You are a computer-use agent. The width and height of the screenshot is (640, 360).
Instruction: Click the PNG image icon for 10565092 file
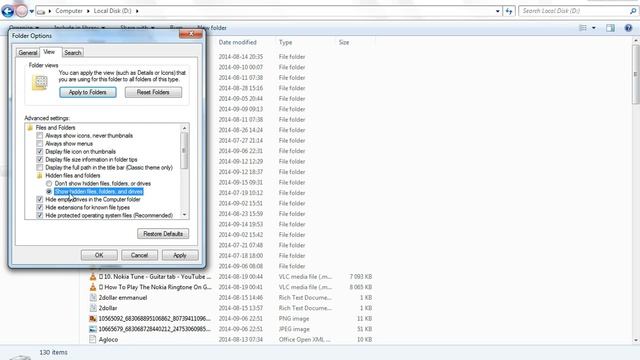coord(93,319)
